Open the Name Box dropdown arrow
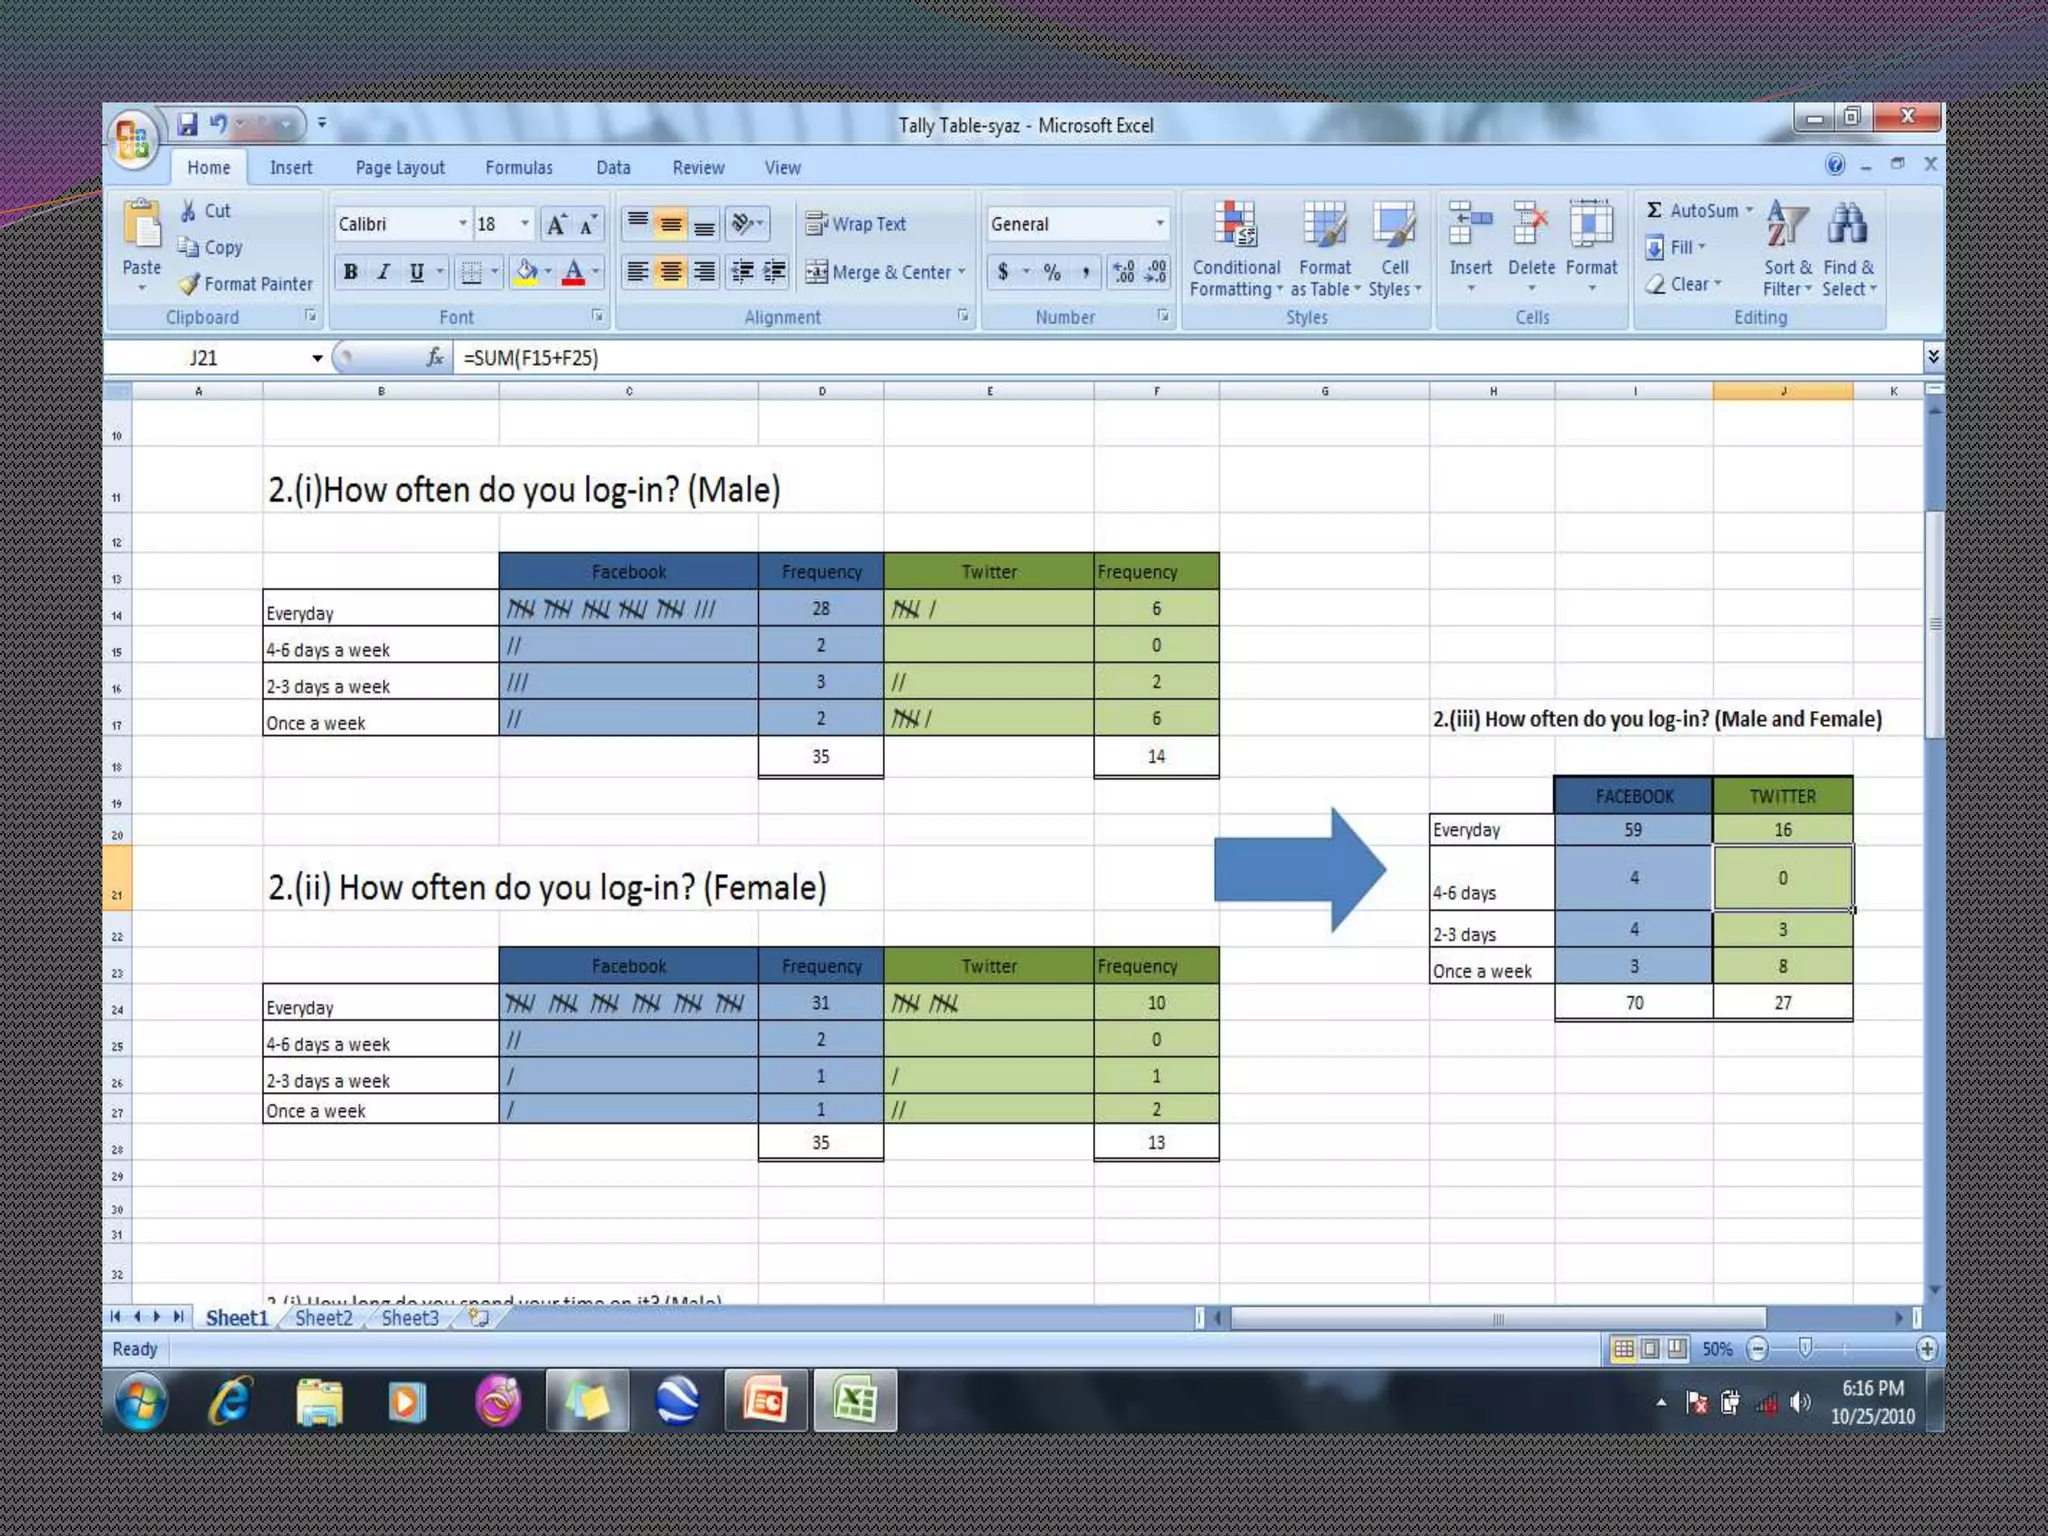Screen dimensions: 2048x1536 click(317, 358)
